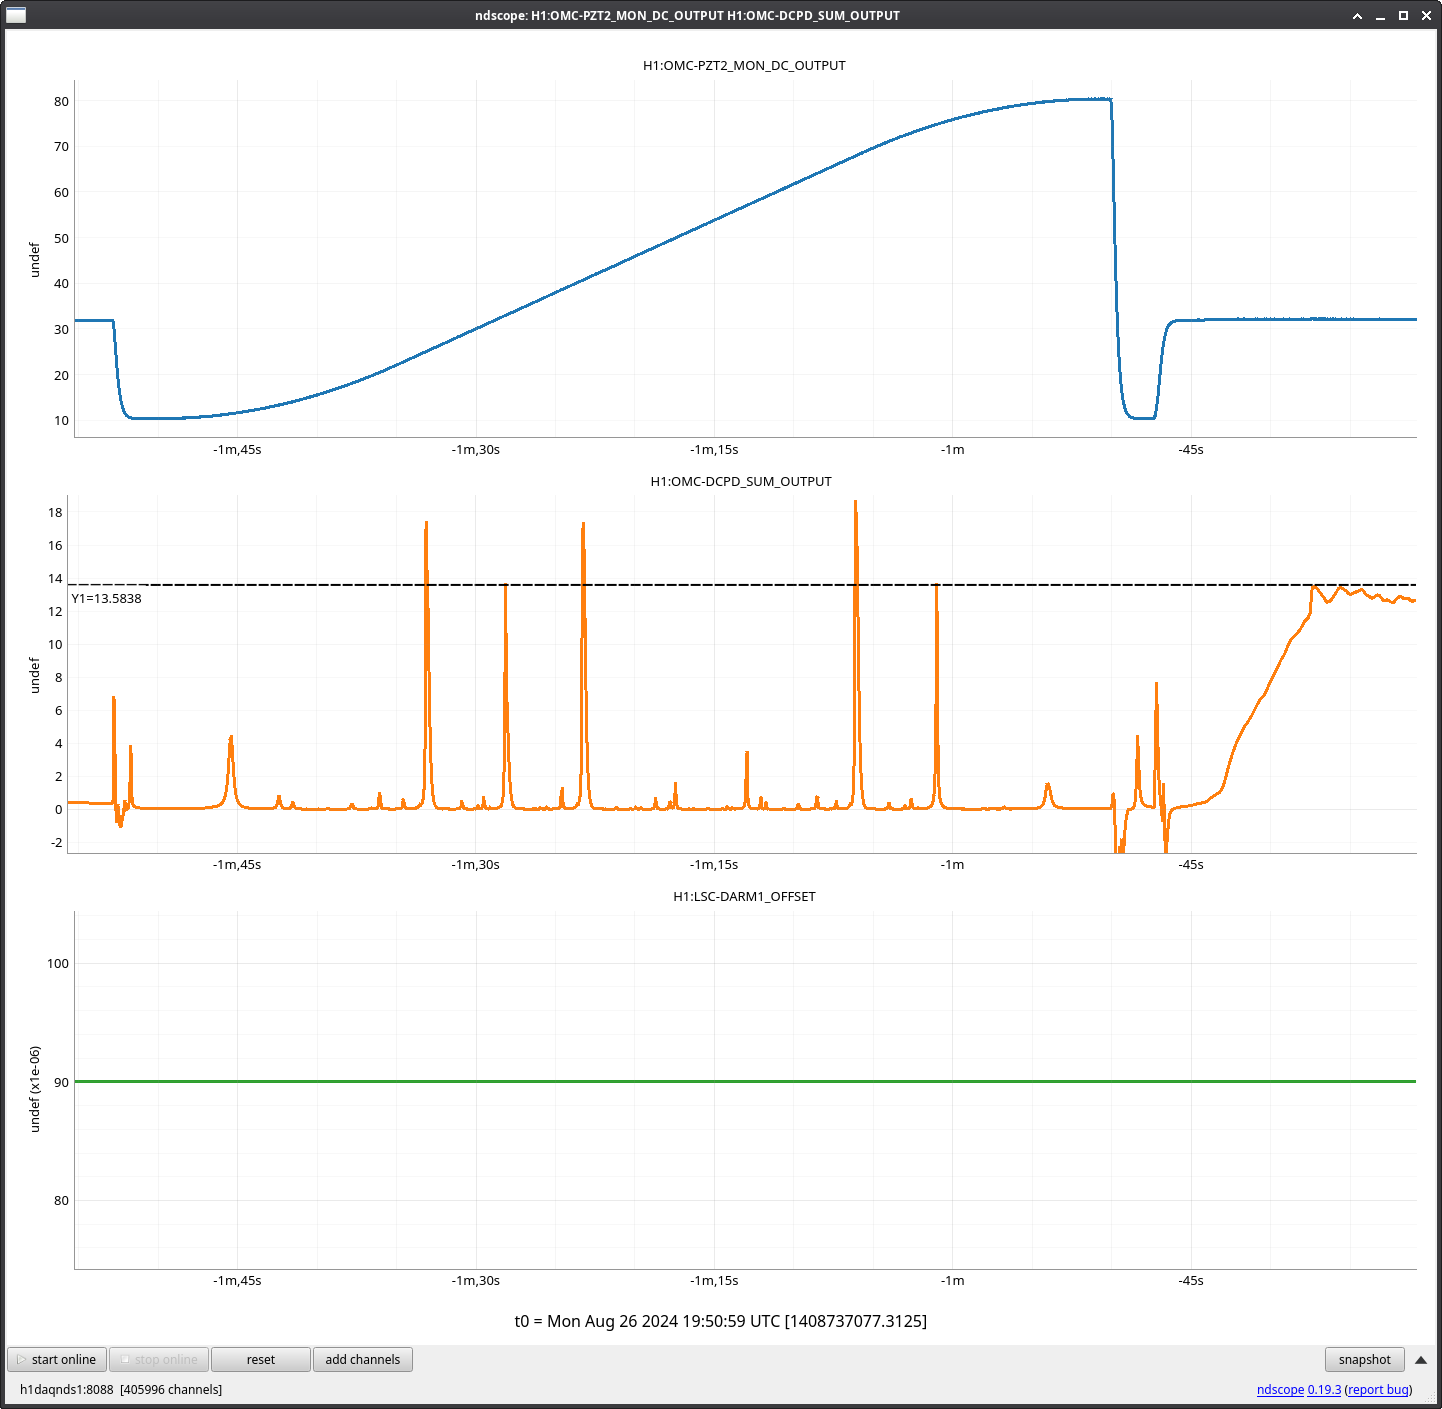Image resolution: width=1442 pixels, height=1409 pixels.
Task: Follow the report bug link
Action: (1378, 1389)
